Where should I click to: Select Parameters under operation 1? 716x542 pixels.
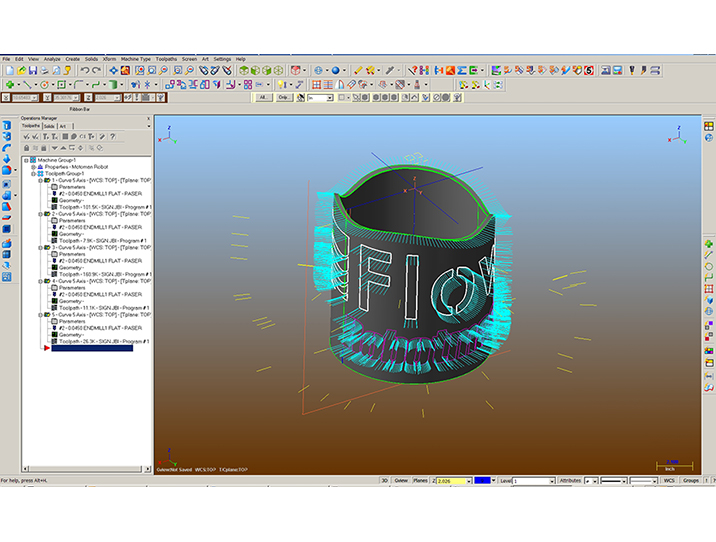click(x=72, y=187)
